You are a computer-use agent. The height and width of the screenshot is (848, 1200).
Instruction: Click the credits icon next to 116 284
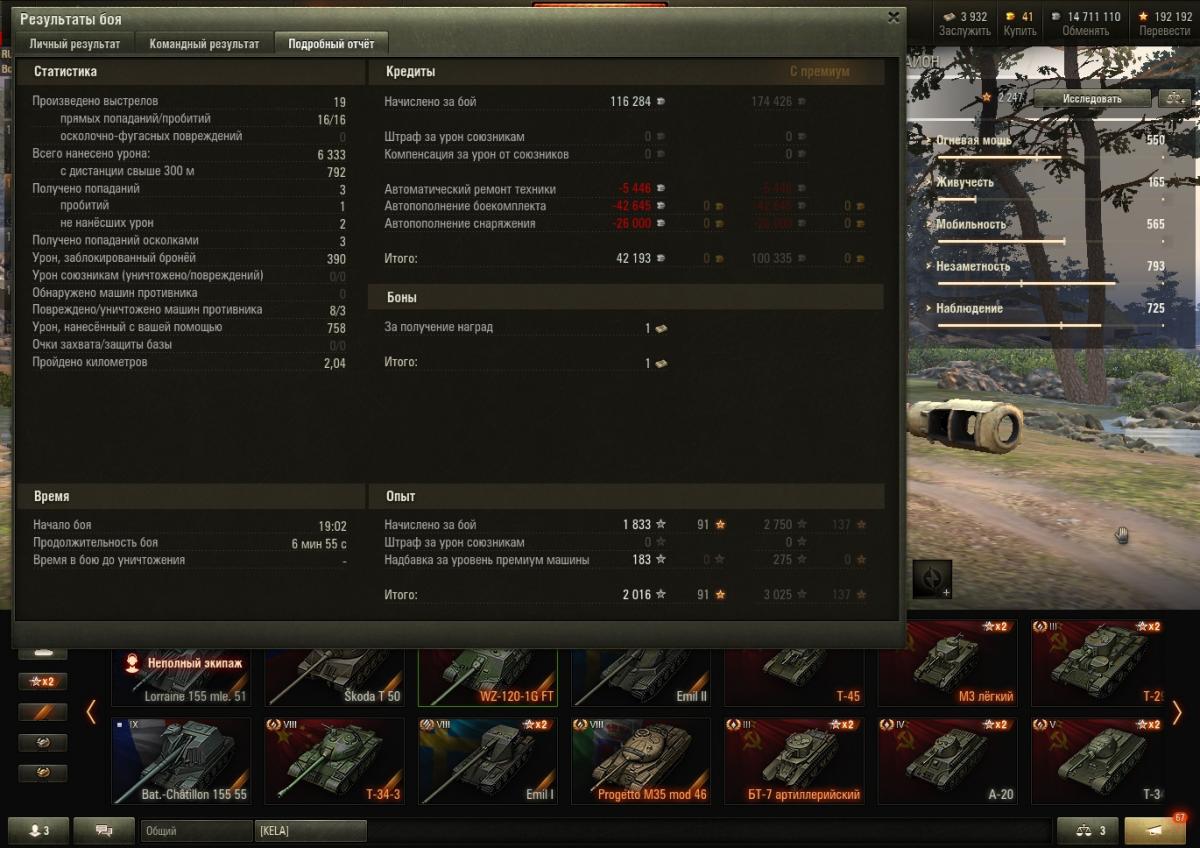660,102
